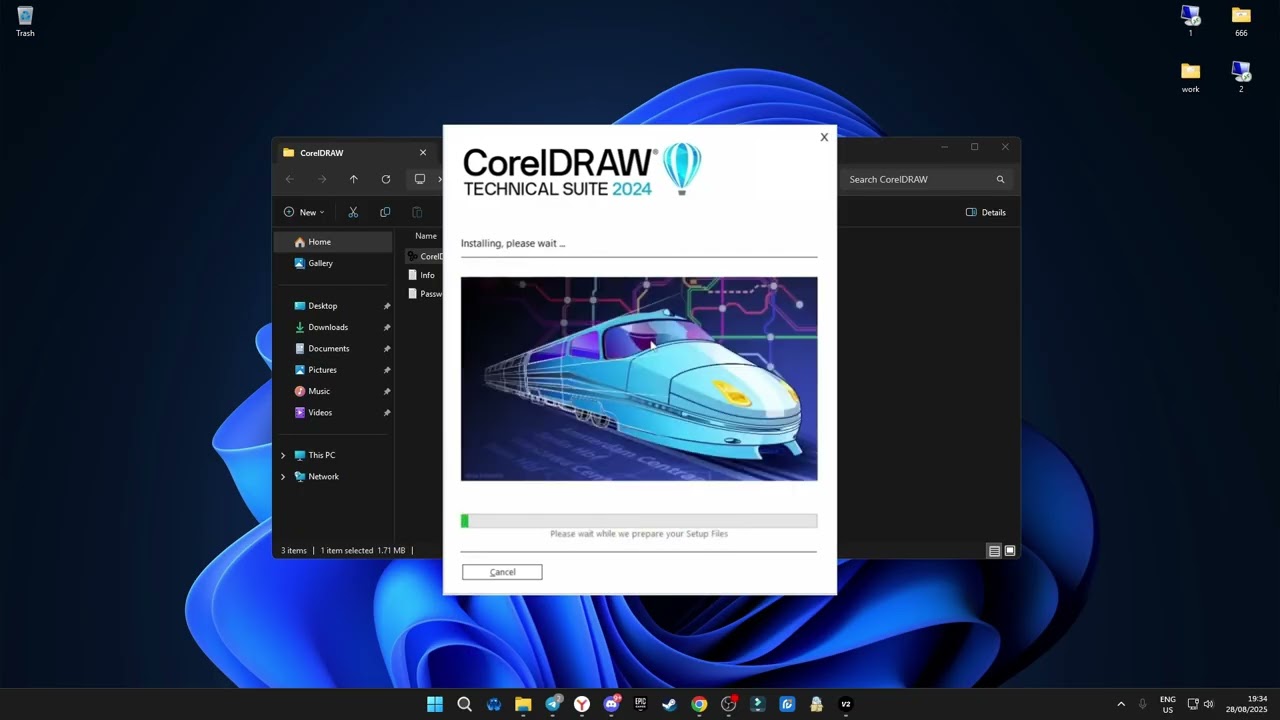Expand the Network tree node
This screenshot has width=1280, height=720.
(x=283, y=477)
